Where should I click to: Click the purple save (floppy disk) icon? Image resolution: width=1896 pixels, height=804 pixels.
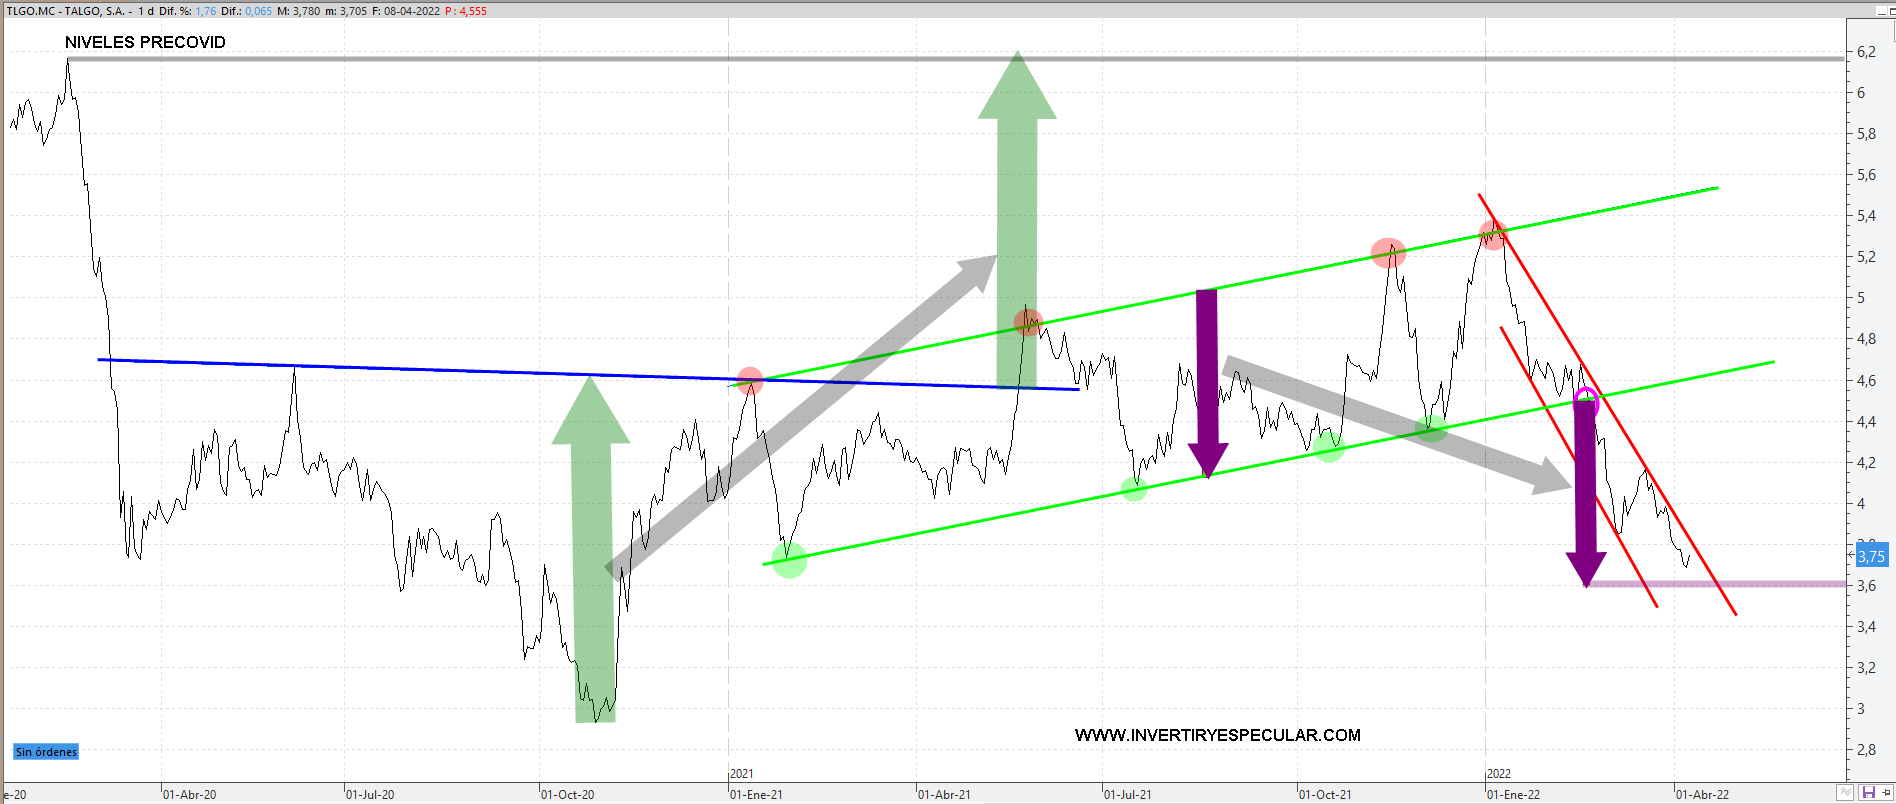1867,793
